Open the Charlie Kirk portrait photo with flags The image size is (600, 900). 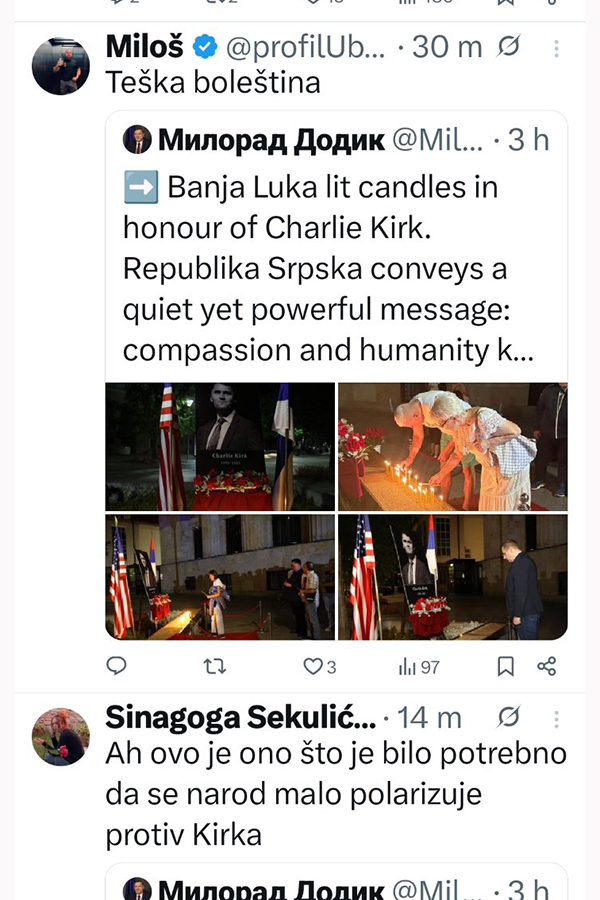220,447
